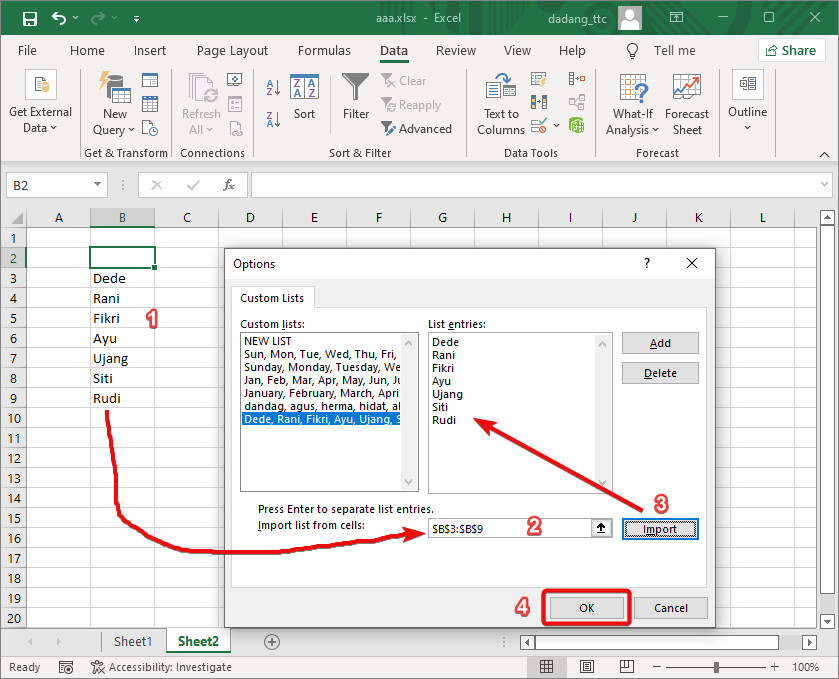Switch to the Formulas ribbon tab

tap(324, 50)
